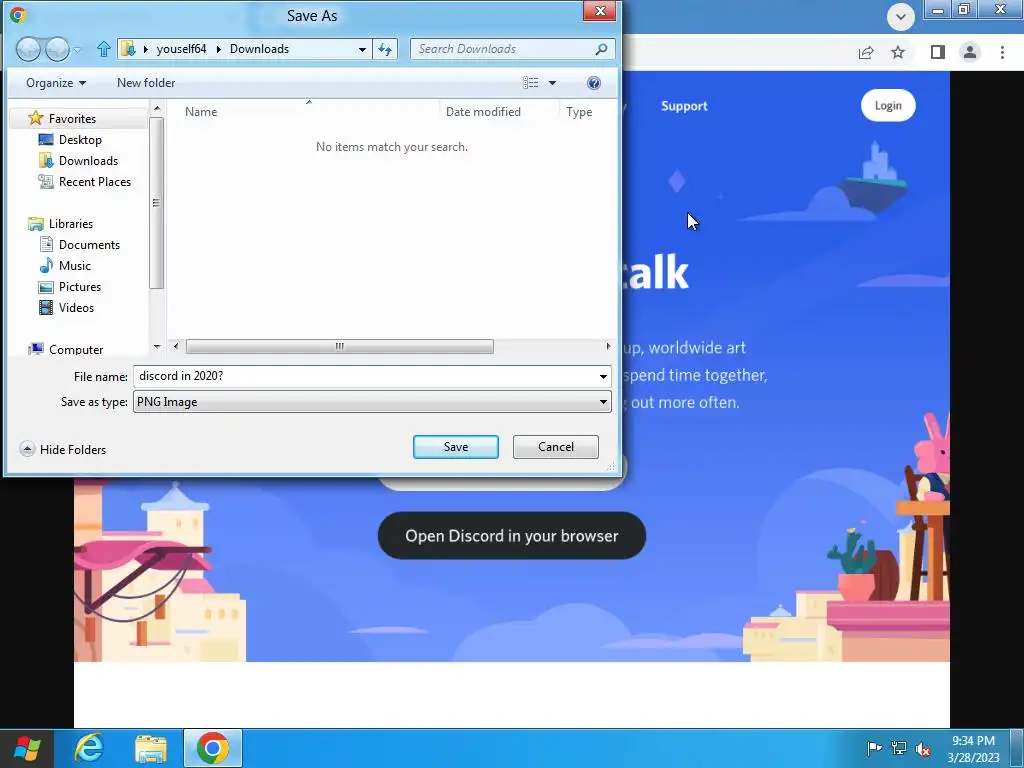Collapse with Hide Folders
This screenshot has height=768, width=1024.
tap(63, 449)
